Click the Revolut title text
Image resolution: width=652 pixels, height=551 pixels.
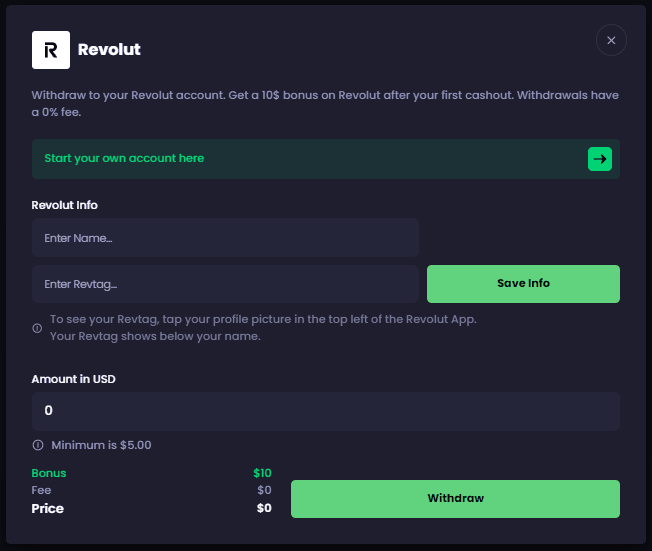click(109, 49)
